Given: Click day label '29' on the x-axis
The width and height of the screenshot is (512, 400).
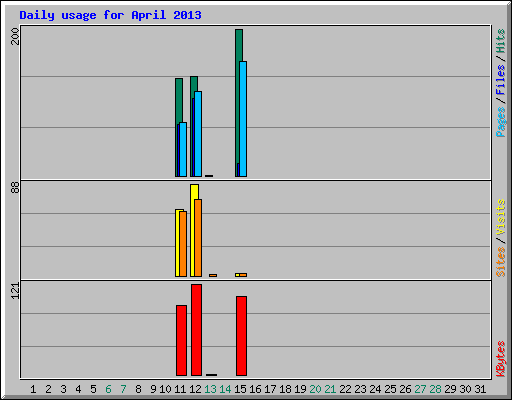Looking at the screenshot, I should 450,389.
